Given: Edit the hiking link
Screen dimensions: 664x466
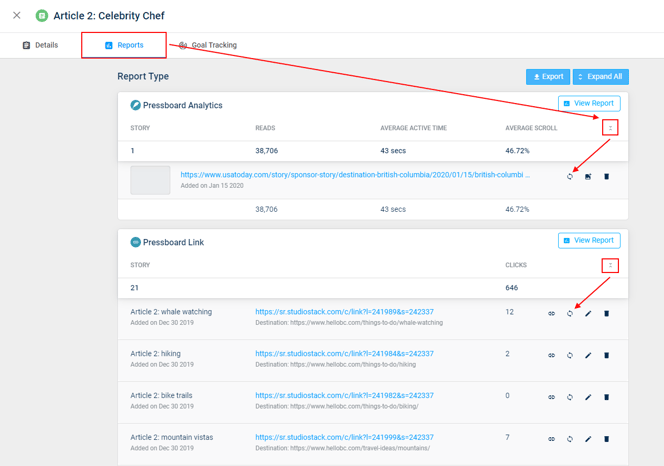Looking at the screenshot, I should [588, 355].
